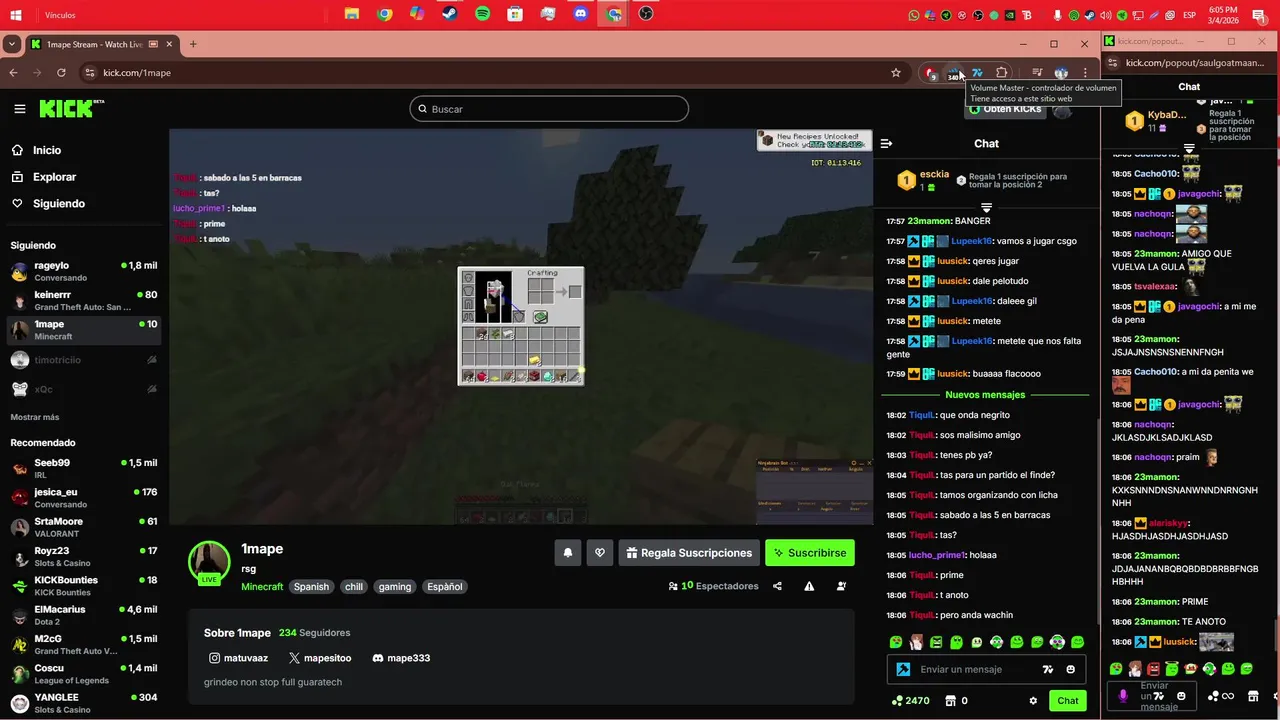Open xQc offline channel in sidebar
The height and width of the screenshot is (720, 1280).
click(84, 389)
